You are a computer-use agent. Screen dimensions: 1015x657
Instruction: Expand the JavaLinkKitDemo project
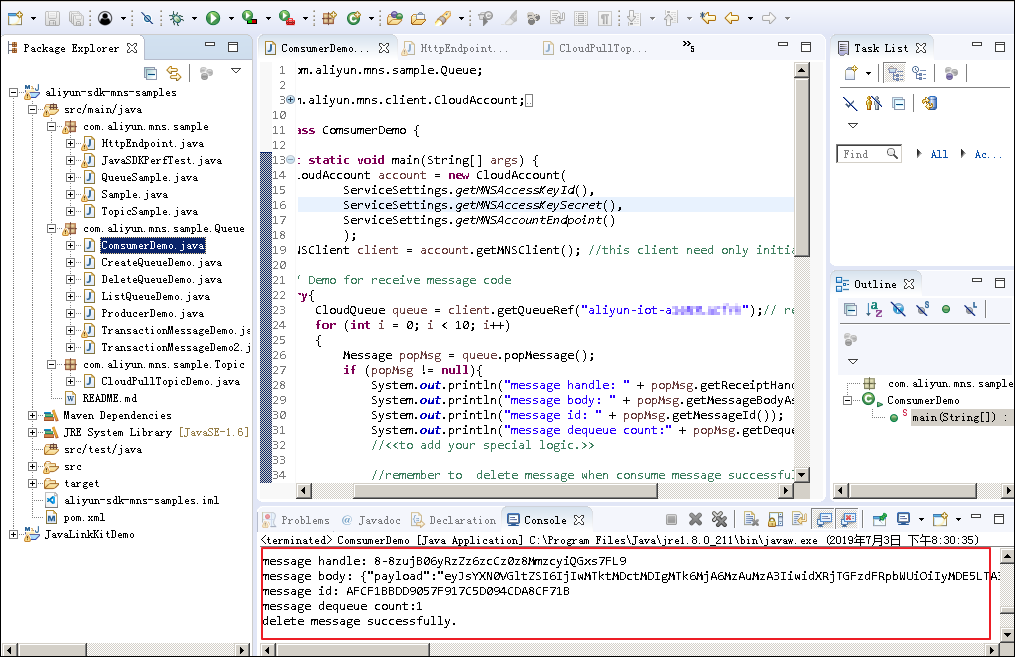[x=14, y=534]
